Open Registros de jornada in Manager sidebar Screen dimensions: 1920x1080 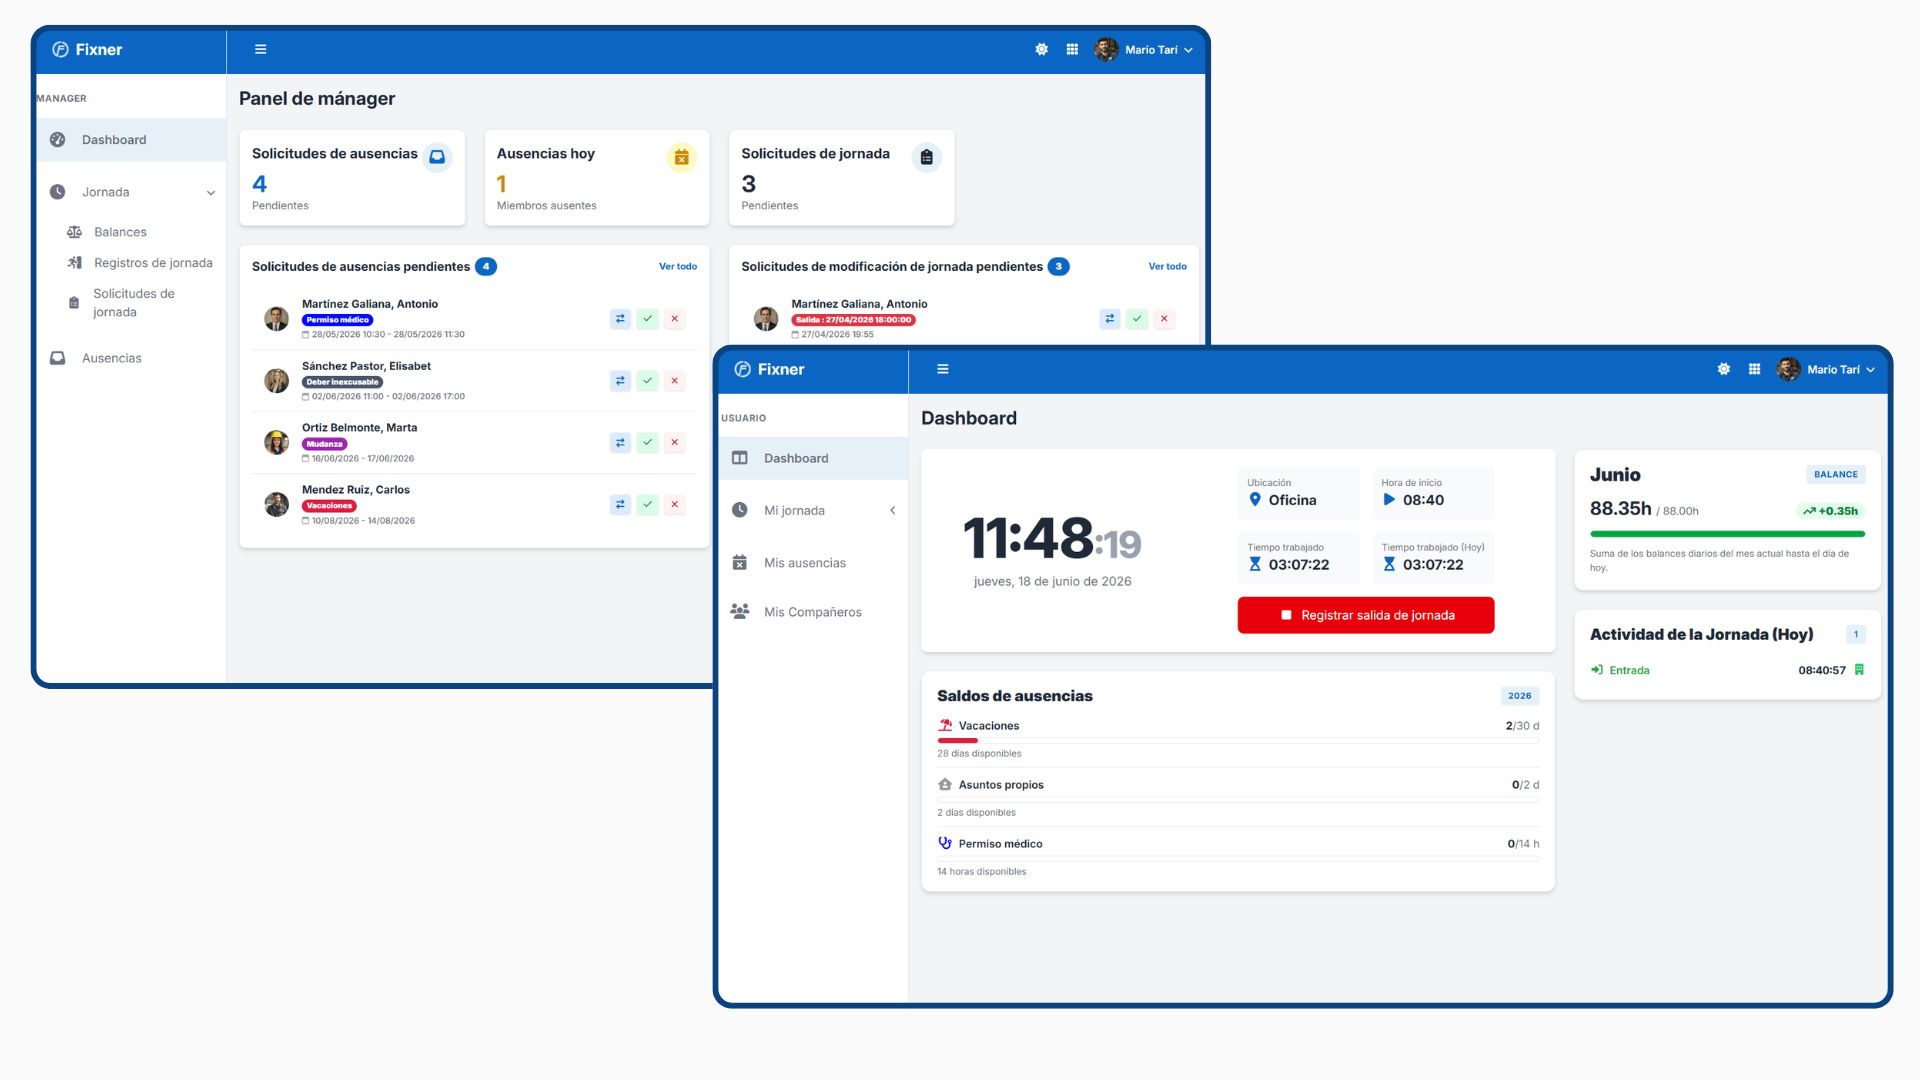pos(140,263)
